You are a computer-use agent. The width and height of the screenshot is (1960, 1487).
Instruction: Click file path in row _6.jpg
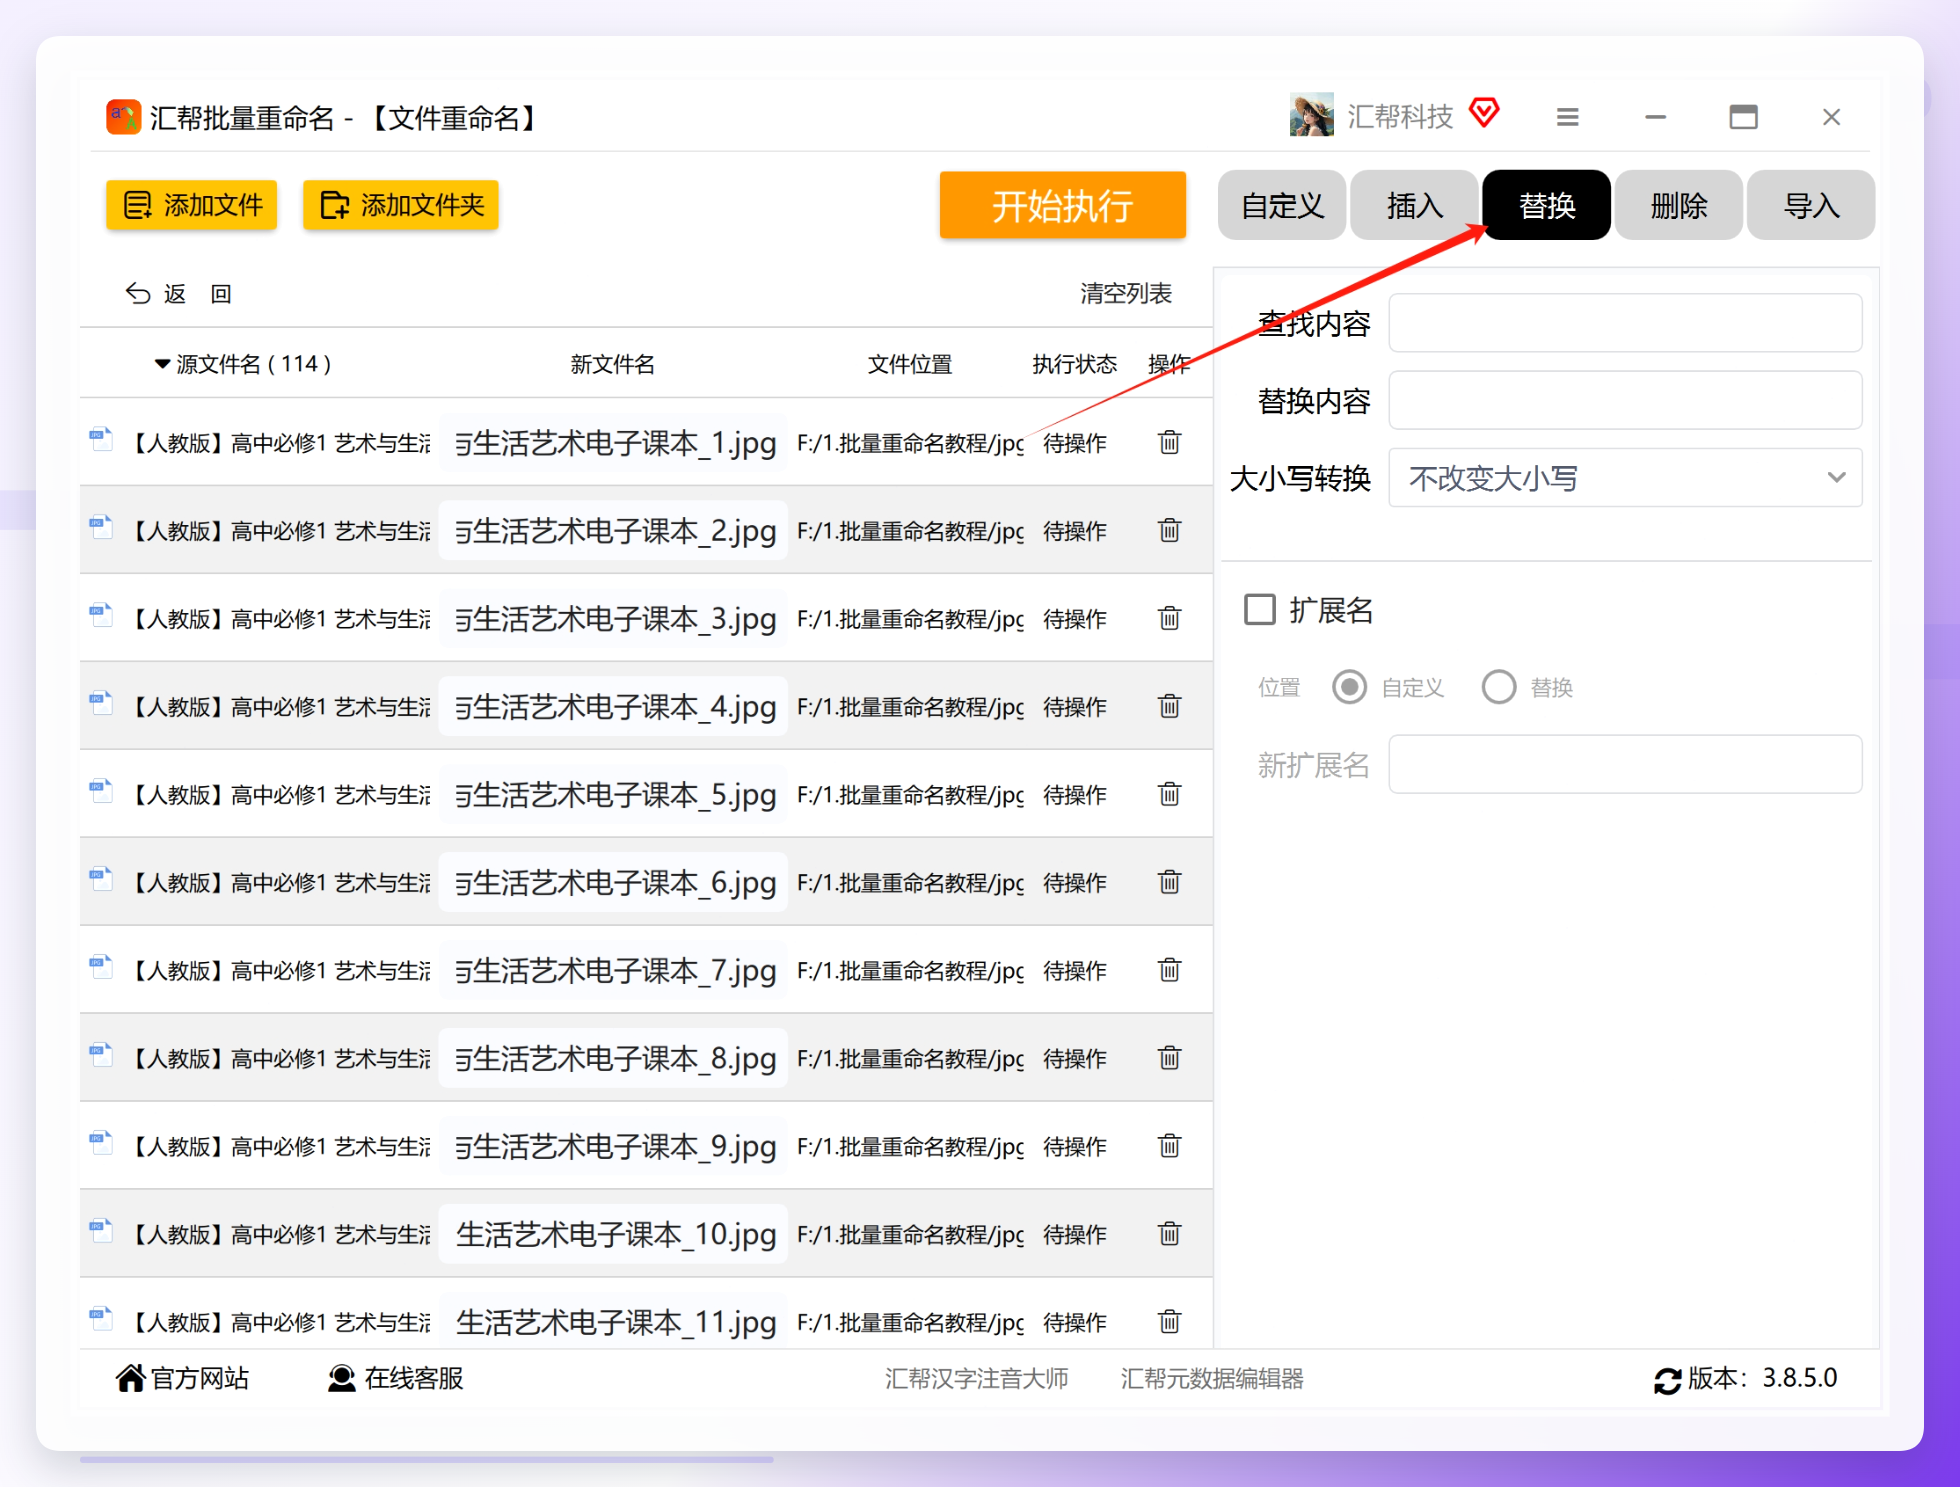click(910, 883)
